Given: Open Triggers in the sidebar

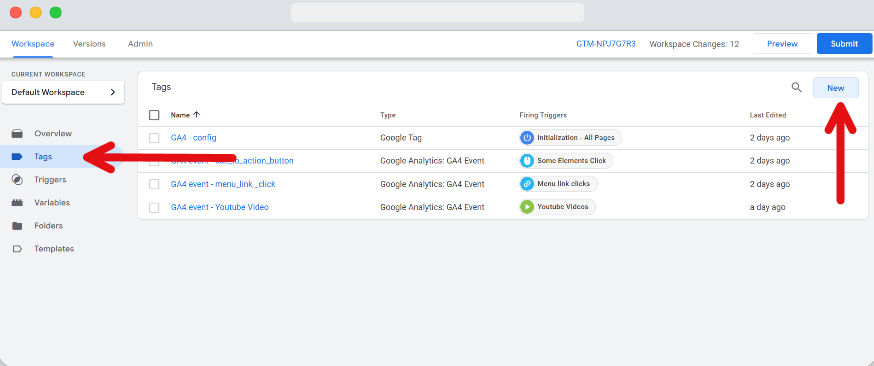Looking at the screenshot, I should coord(50,180).
